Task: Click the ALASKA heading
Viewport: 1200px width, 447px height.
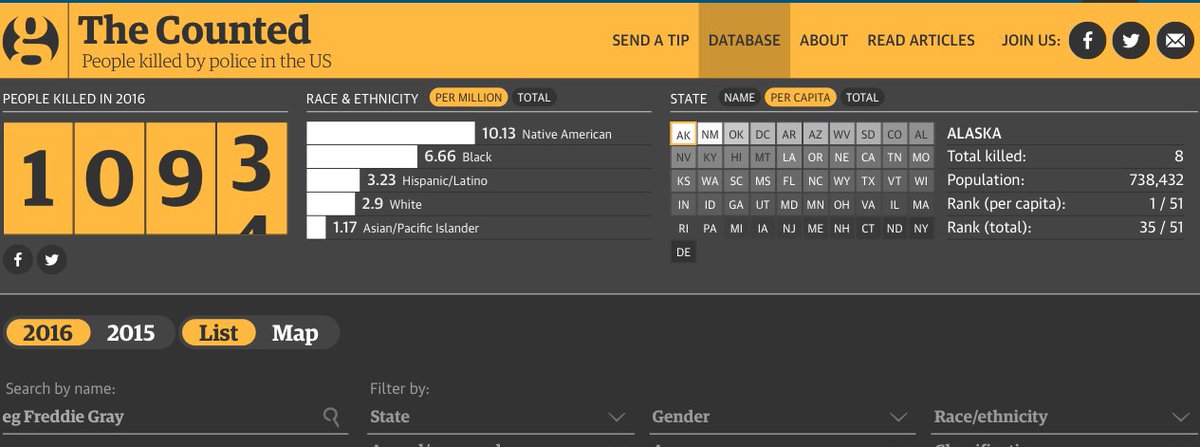Action: click(974, 133)
